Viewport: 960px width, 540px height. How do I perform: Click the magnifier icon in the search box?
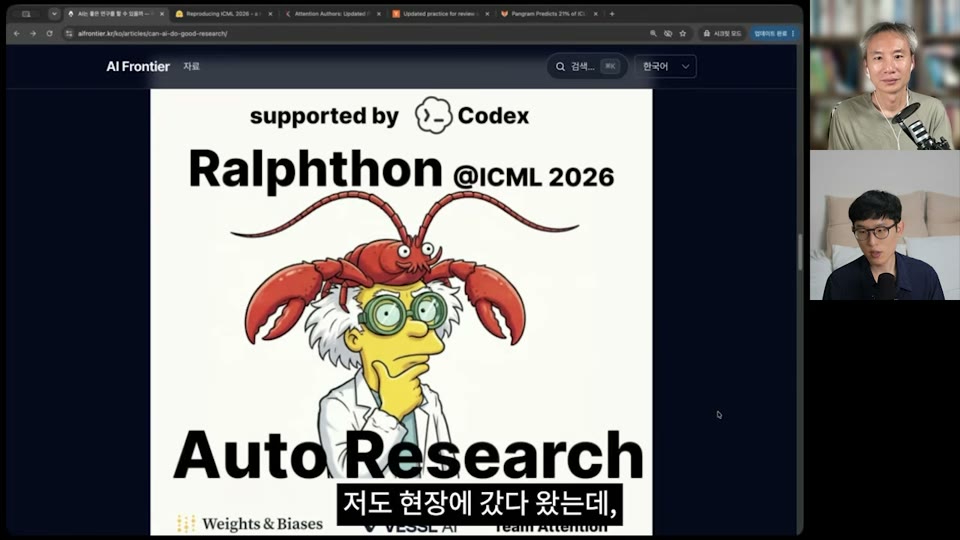pyautogui.click(x=560, y=66)
